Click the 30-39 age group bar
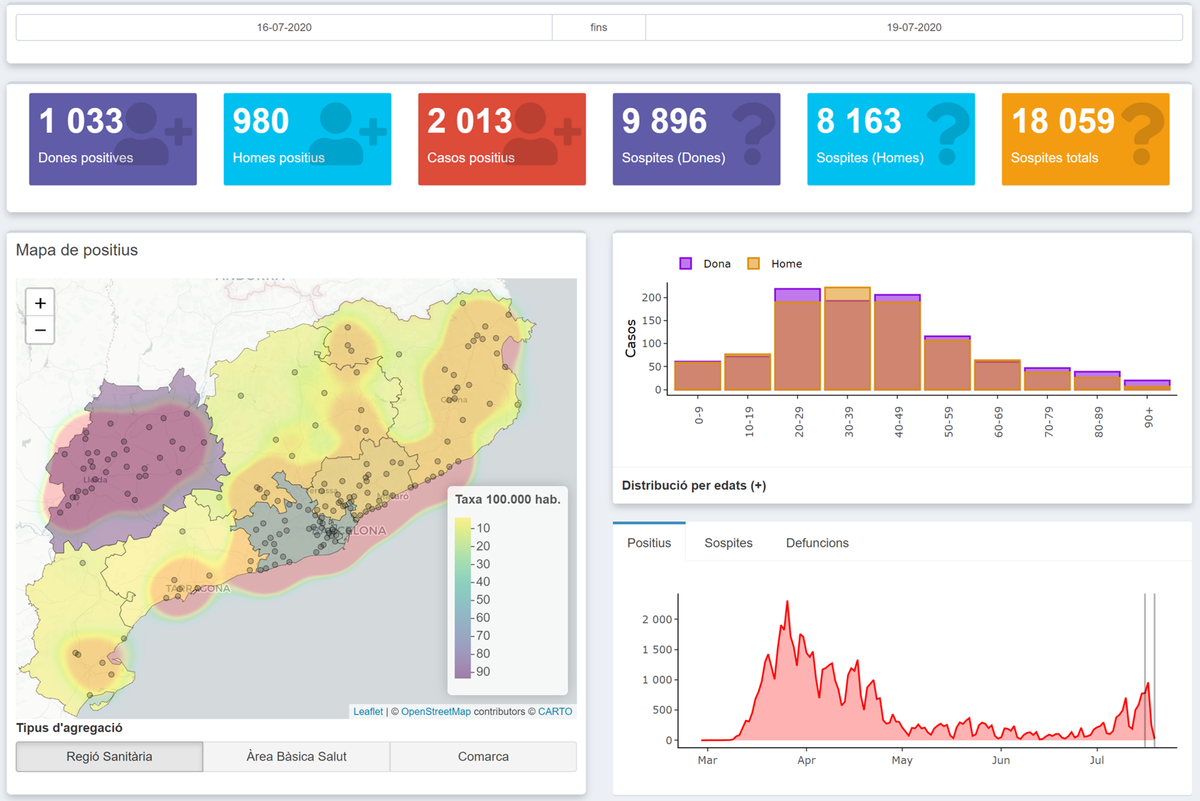The width and height of the screenshot is (1200, 801). 847,339
